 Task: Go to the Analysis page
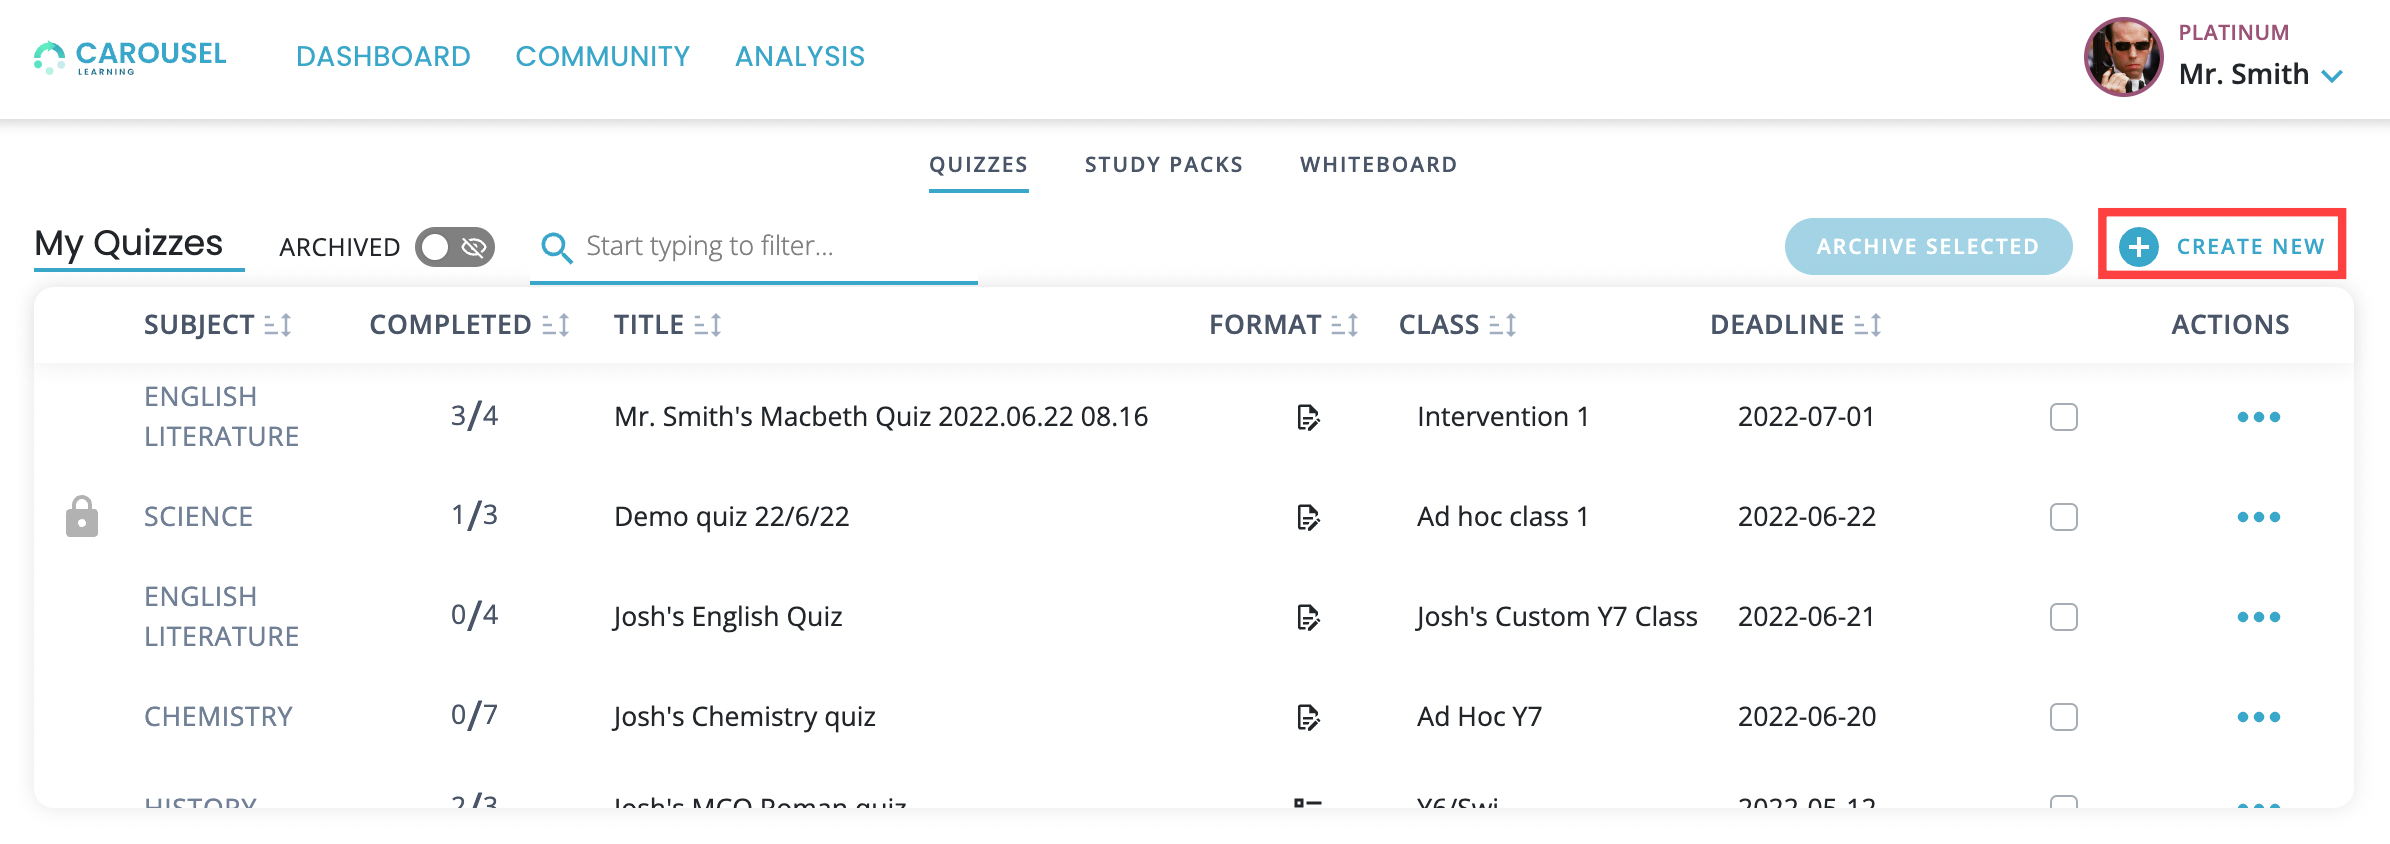799,57
